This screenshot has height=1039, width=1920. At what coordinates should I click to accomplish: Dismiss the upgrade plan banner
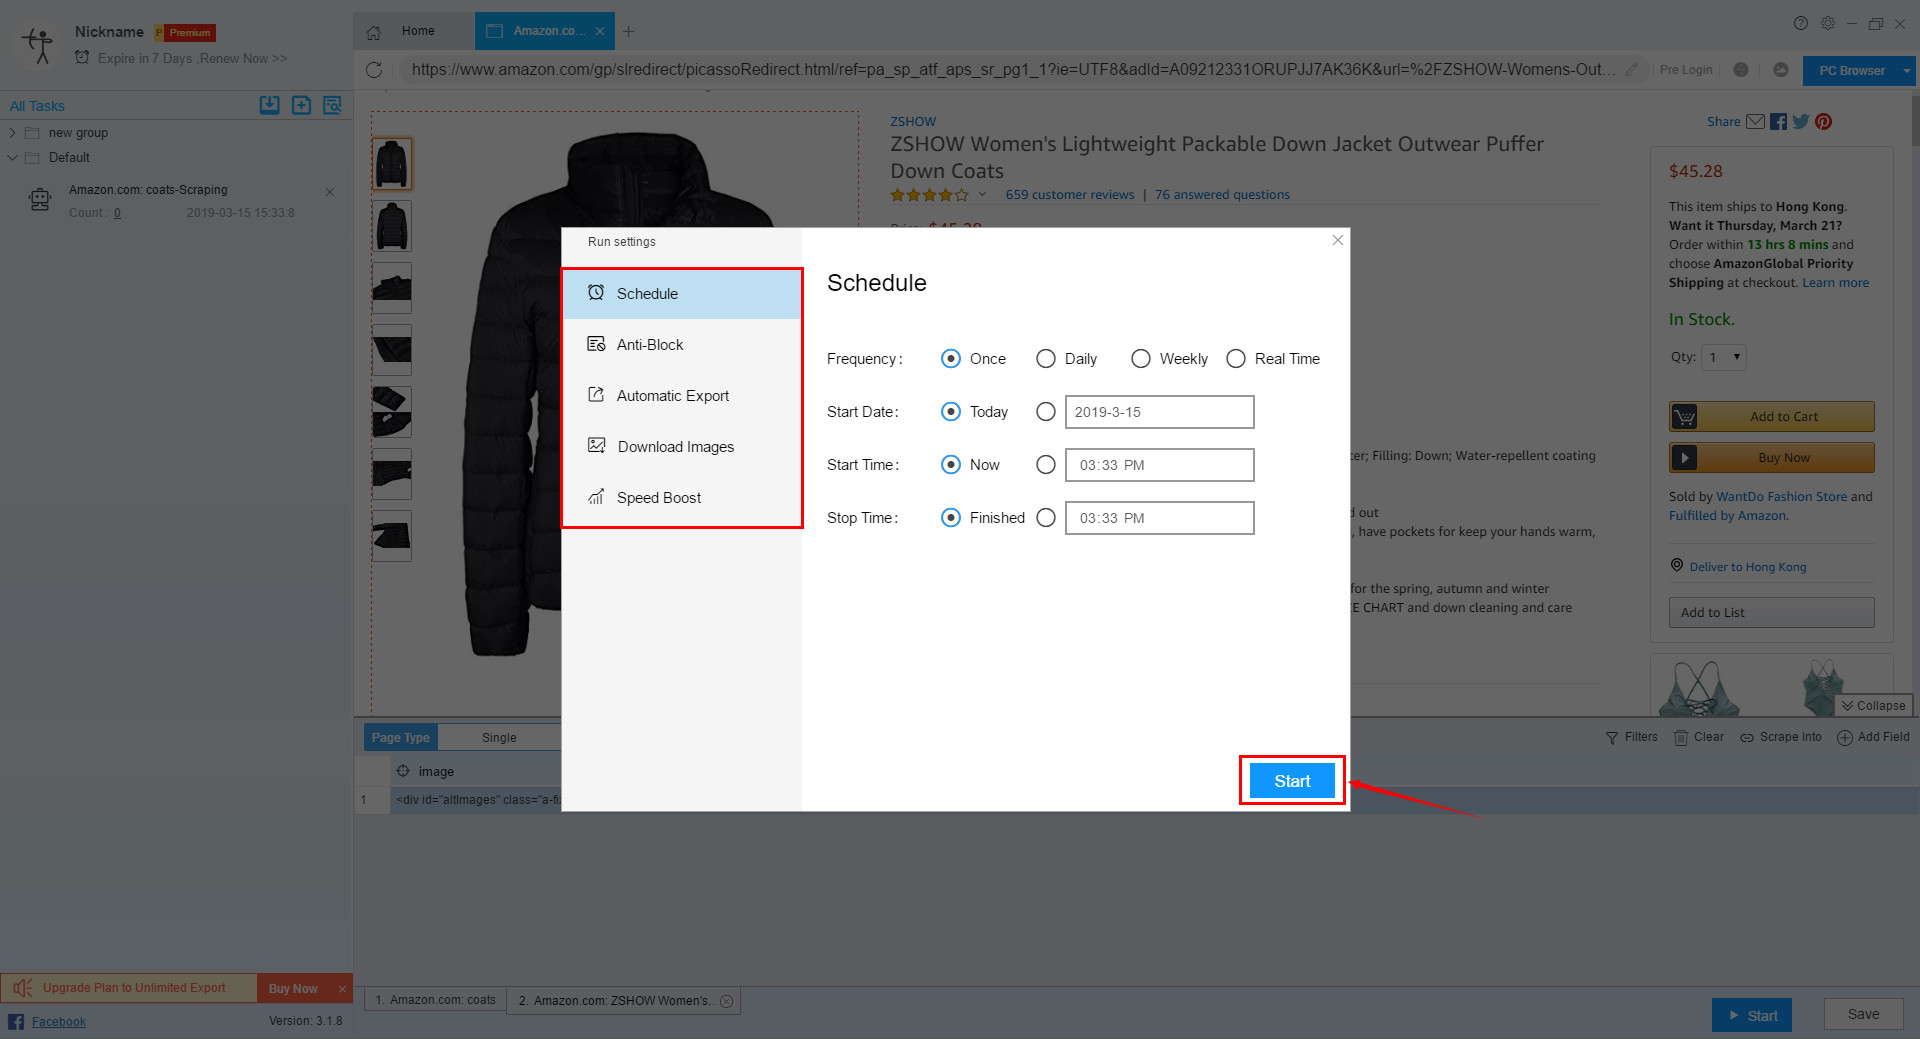click(x=342, y=988)
